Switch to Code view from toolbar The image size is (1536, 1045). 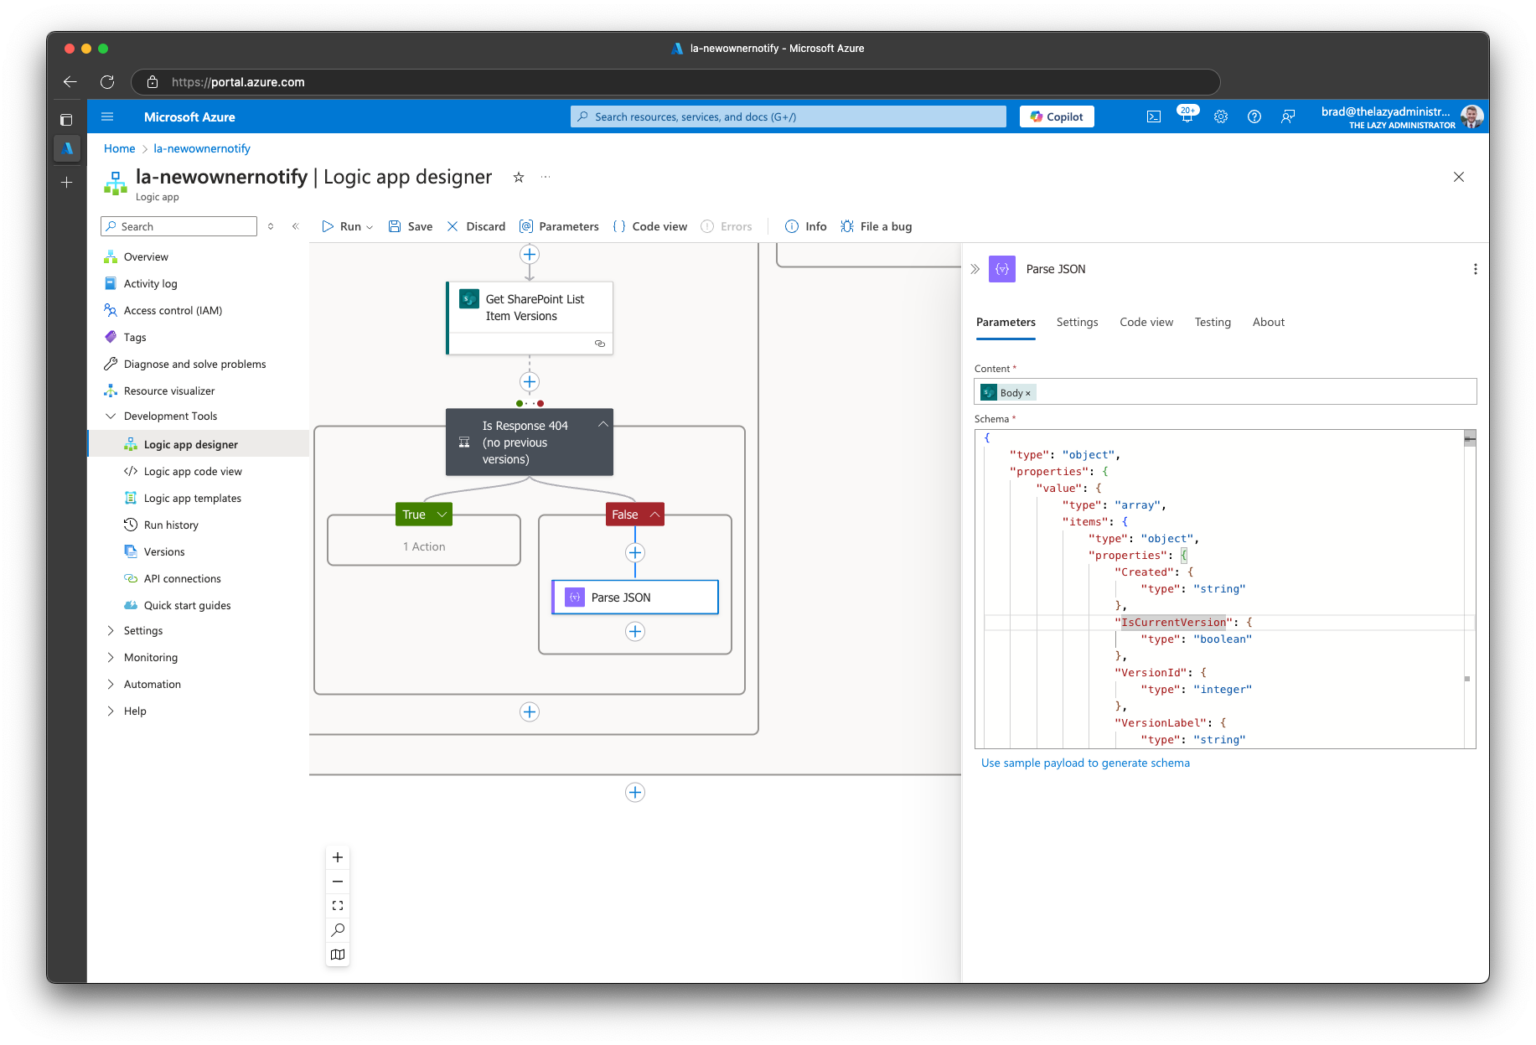coord(650,227)
